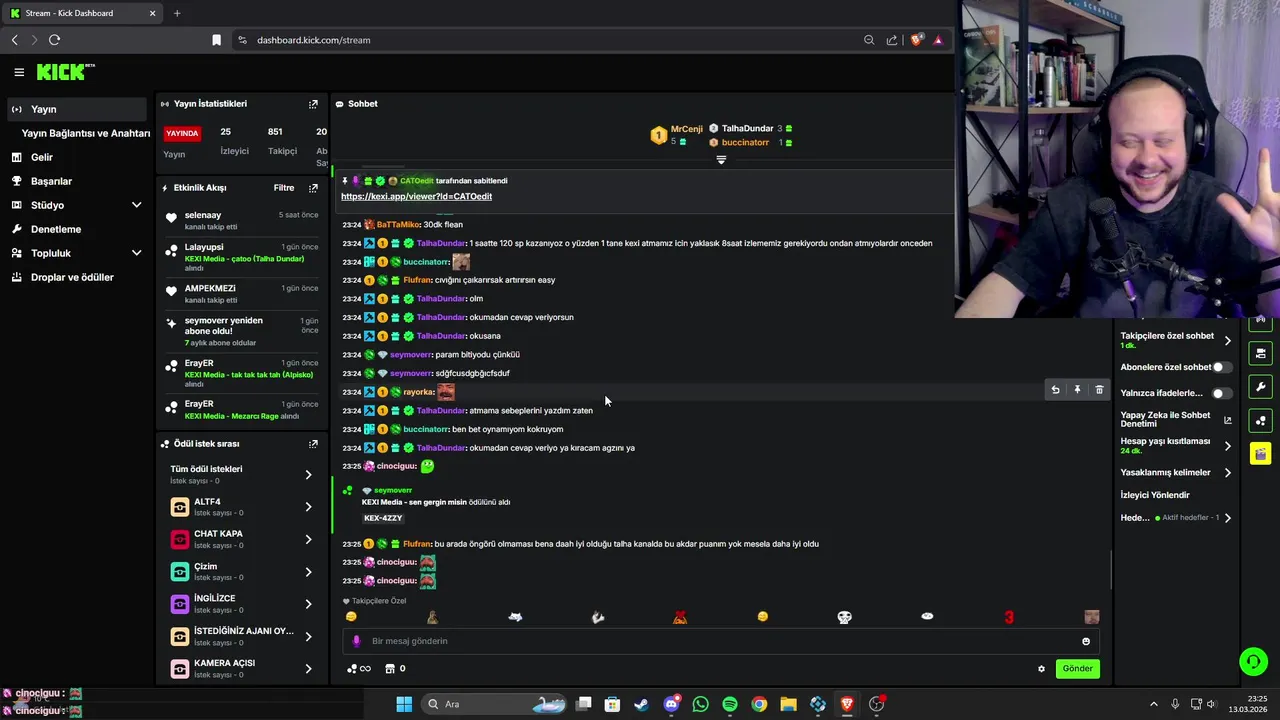The image size is (1280, 720).
Task: Open Steam from the taskbar
Action: click(641, 704)
